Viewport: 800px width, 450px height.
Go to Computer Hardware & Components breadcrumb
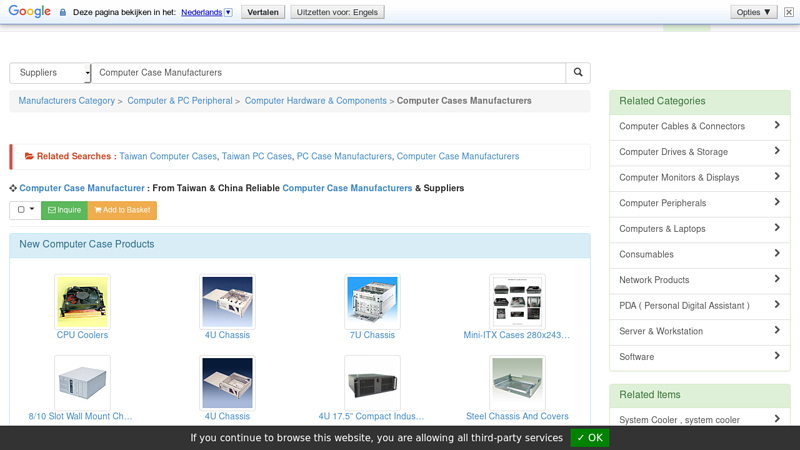[316, 101]
